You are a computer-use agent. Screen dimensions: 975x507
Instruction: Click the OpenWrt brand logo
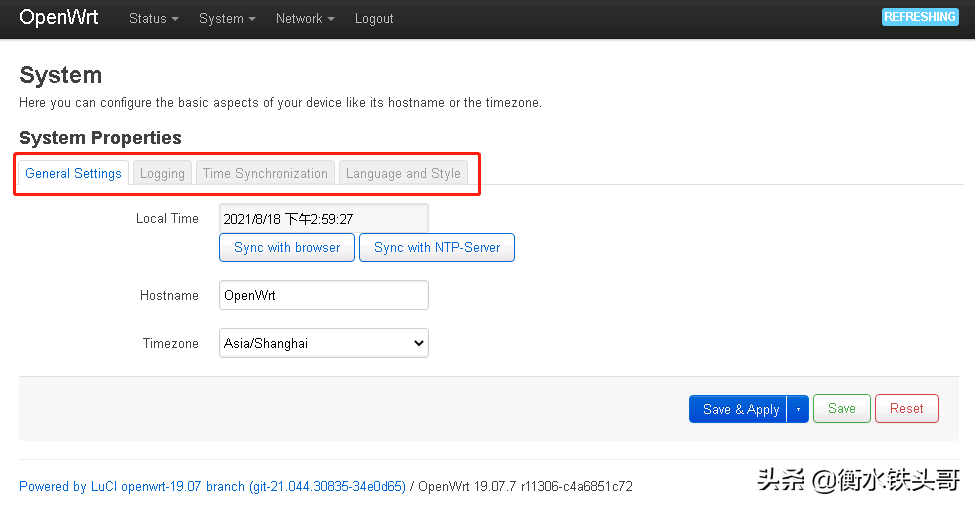[x=59, y=18]
